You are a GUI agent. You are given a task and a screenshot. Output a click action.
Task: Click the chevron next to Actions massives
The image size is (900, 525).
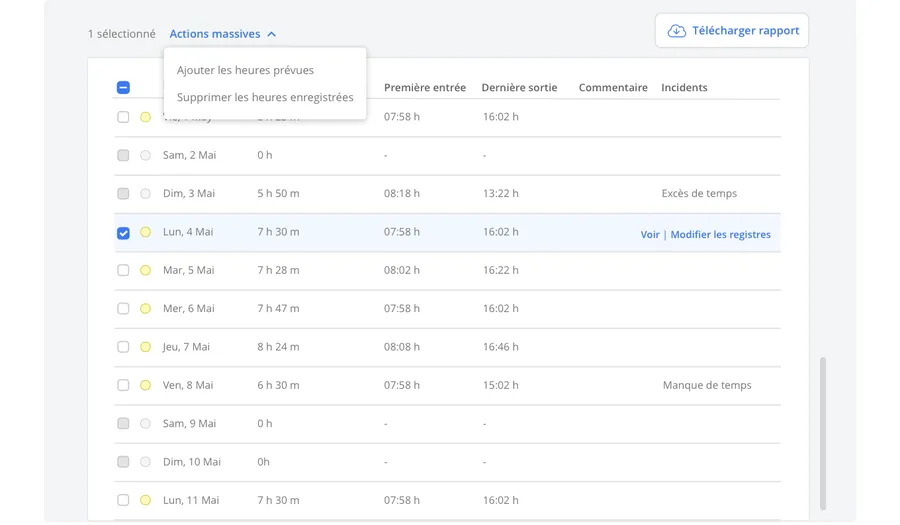(x=272, y=34)
